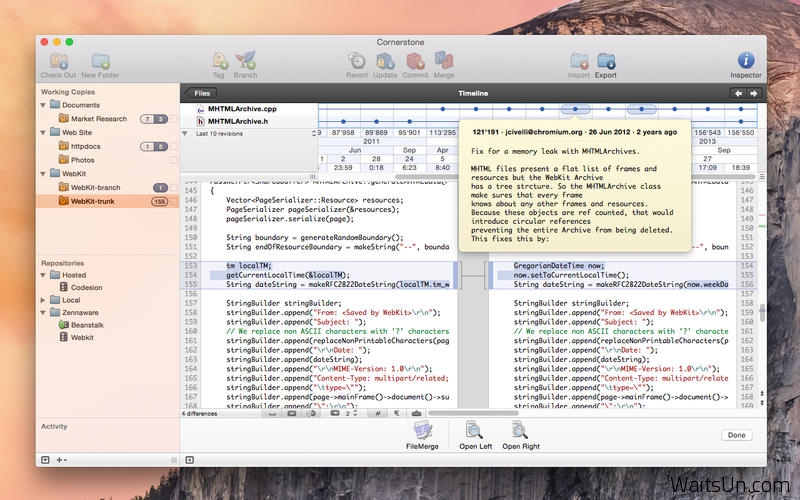Tick the checkbox beside Photos

pos(173,160)
